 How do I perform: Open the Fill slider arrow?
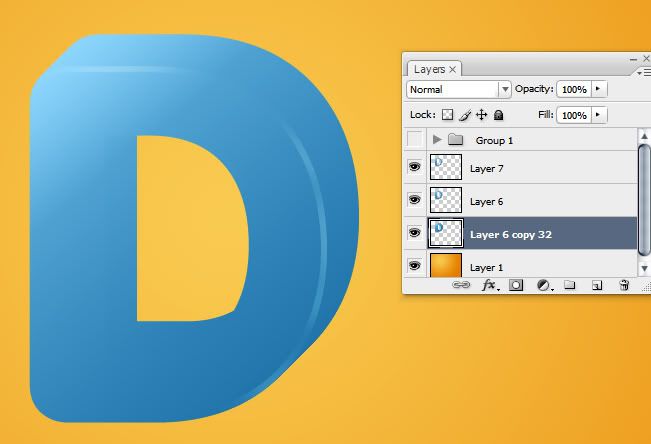point(598,115)
